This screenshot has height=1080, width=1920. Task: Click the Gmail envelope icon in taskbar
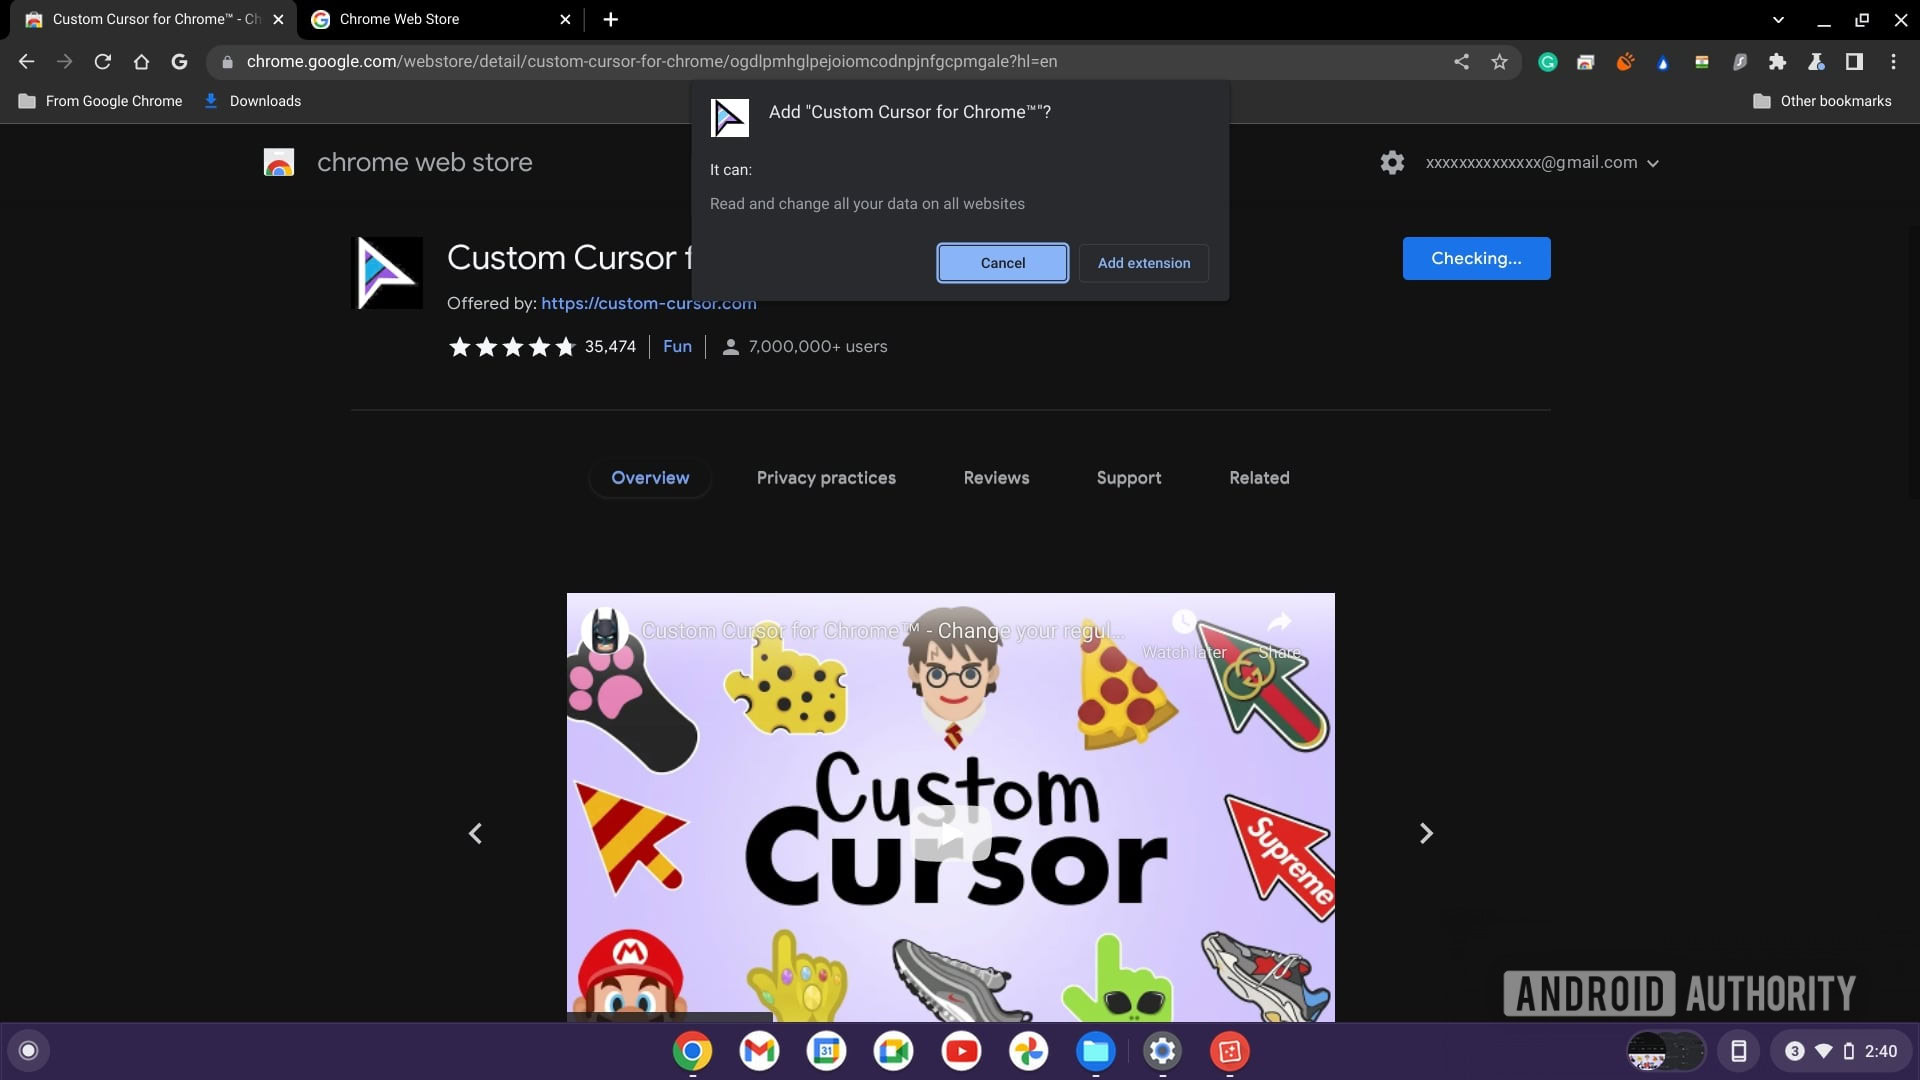760,1051
